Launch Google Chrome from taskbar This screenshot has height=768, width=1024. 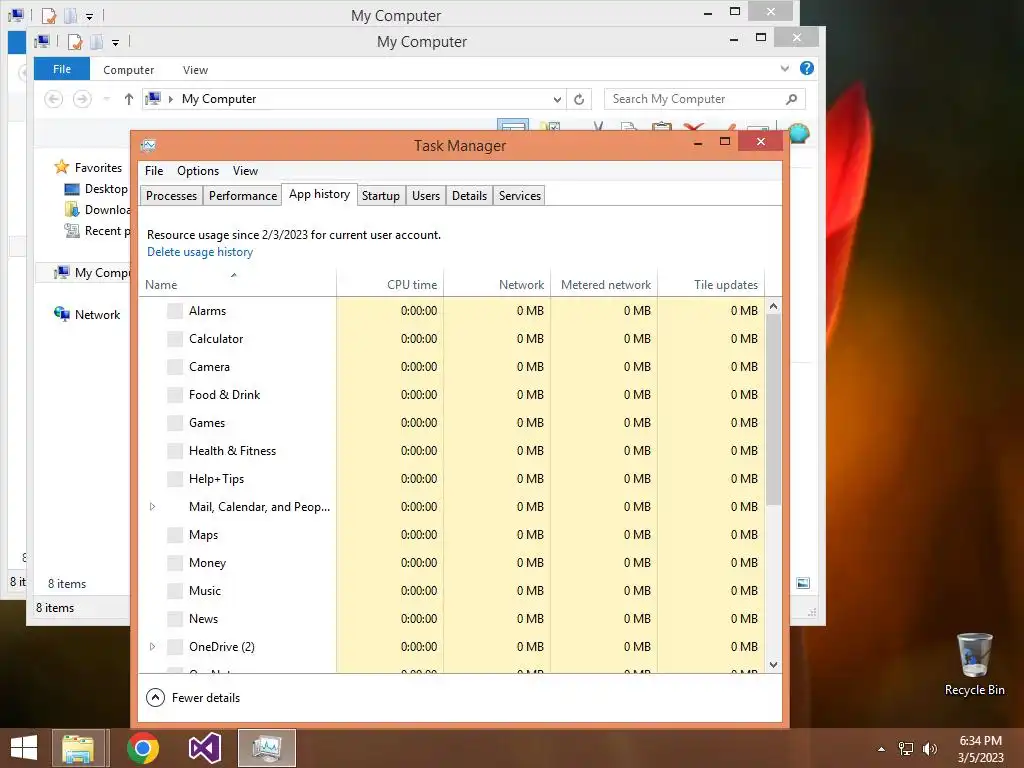coord(143,748)
